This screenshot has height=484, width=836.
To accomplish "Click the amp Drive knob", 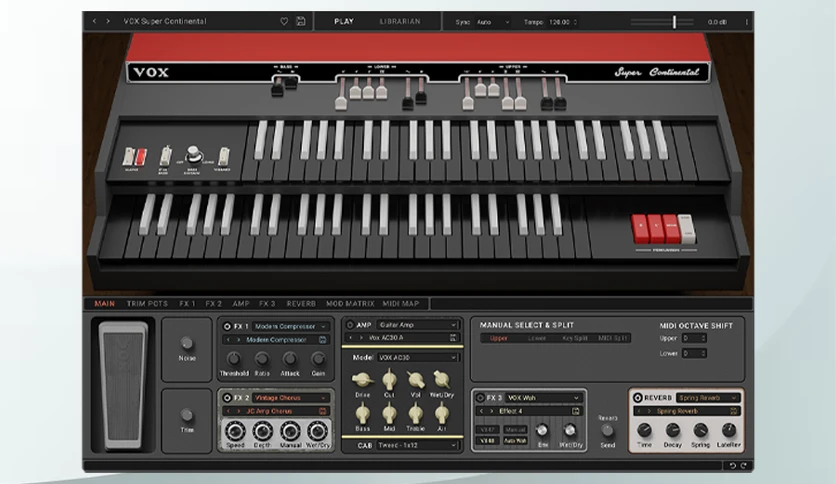I will [x=363, y=380].
